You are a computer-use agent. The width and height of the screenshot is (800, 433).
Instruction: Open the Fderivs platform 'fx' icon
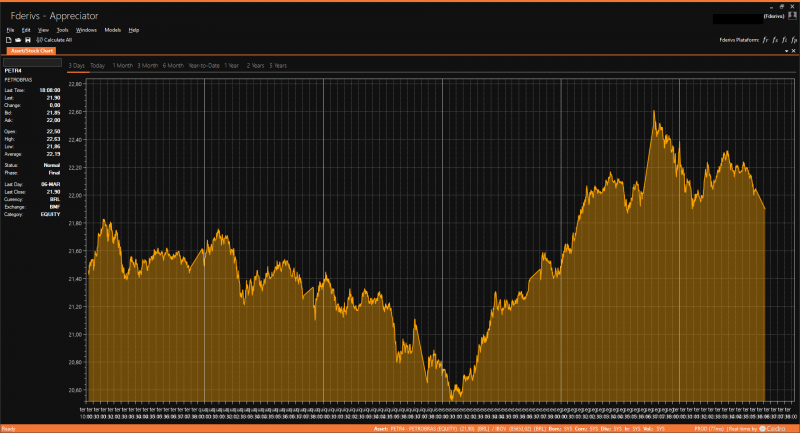pos(774,40)
